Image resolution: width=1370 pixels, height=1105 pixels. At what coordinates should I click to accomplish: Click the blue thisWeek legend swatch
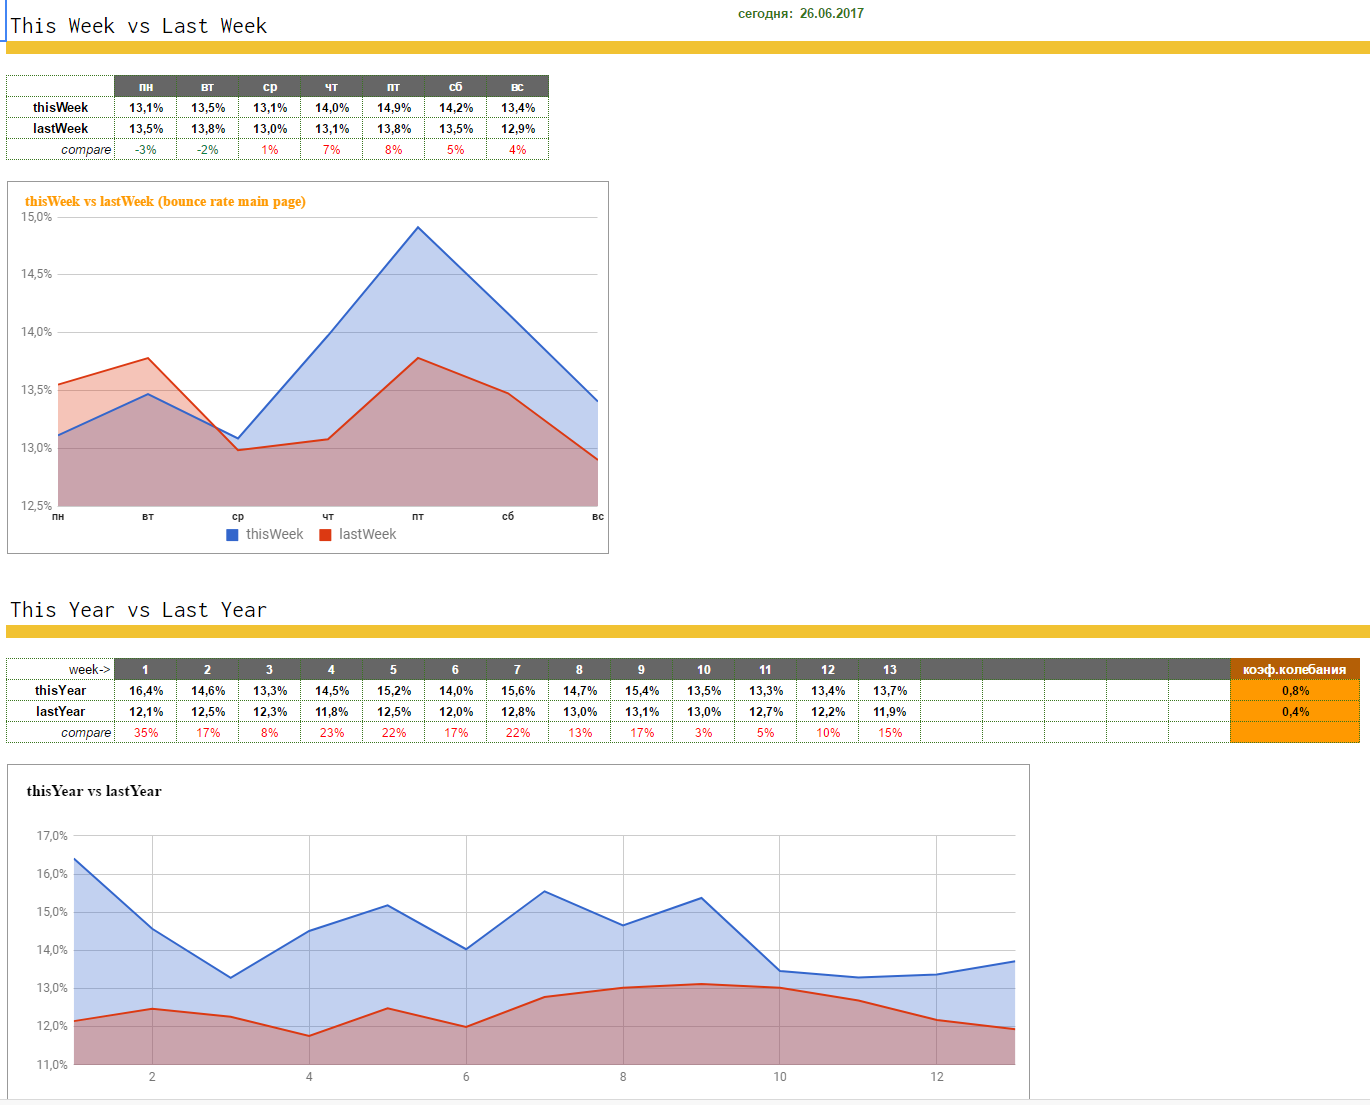pos(232,535)
